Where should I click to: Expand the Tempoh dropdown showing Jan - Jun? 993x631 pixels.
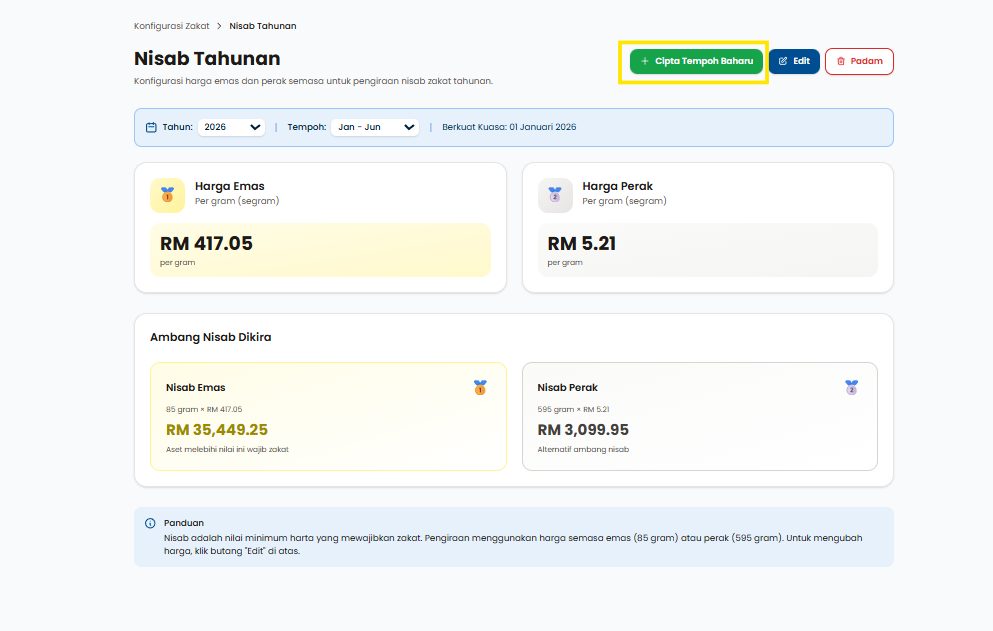(x=375, y=127)
